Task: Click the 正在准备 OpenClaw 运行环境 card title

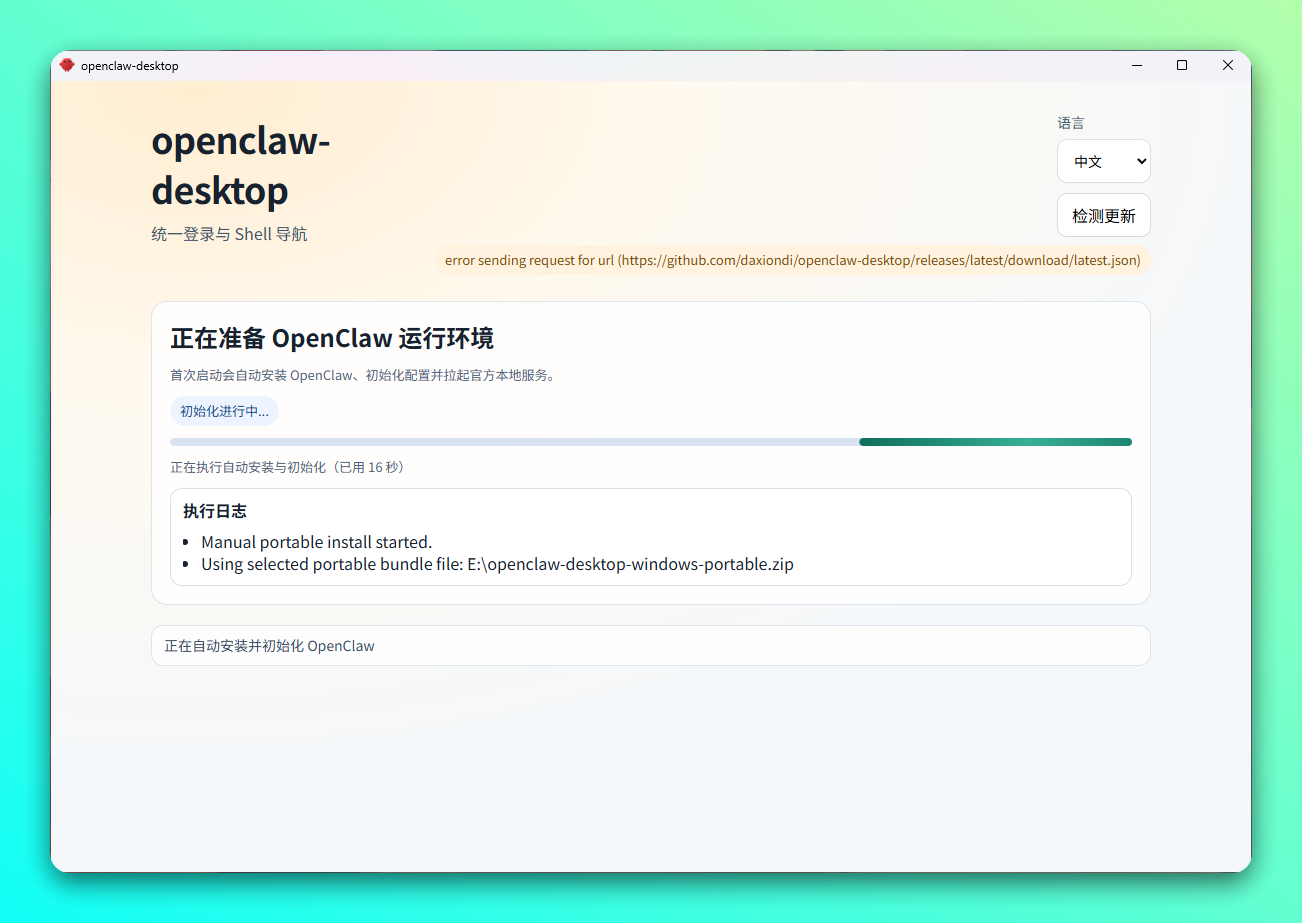Action: click(332, 338)
